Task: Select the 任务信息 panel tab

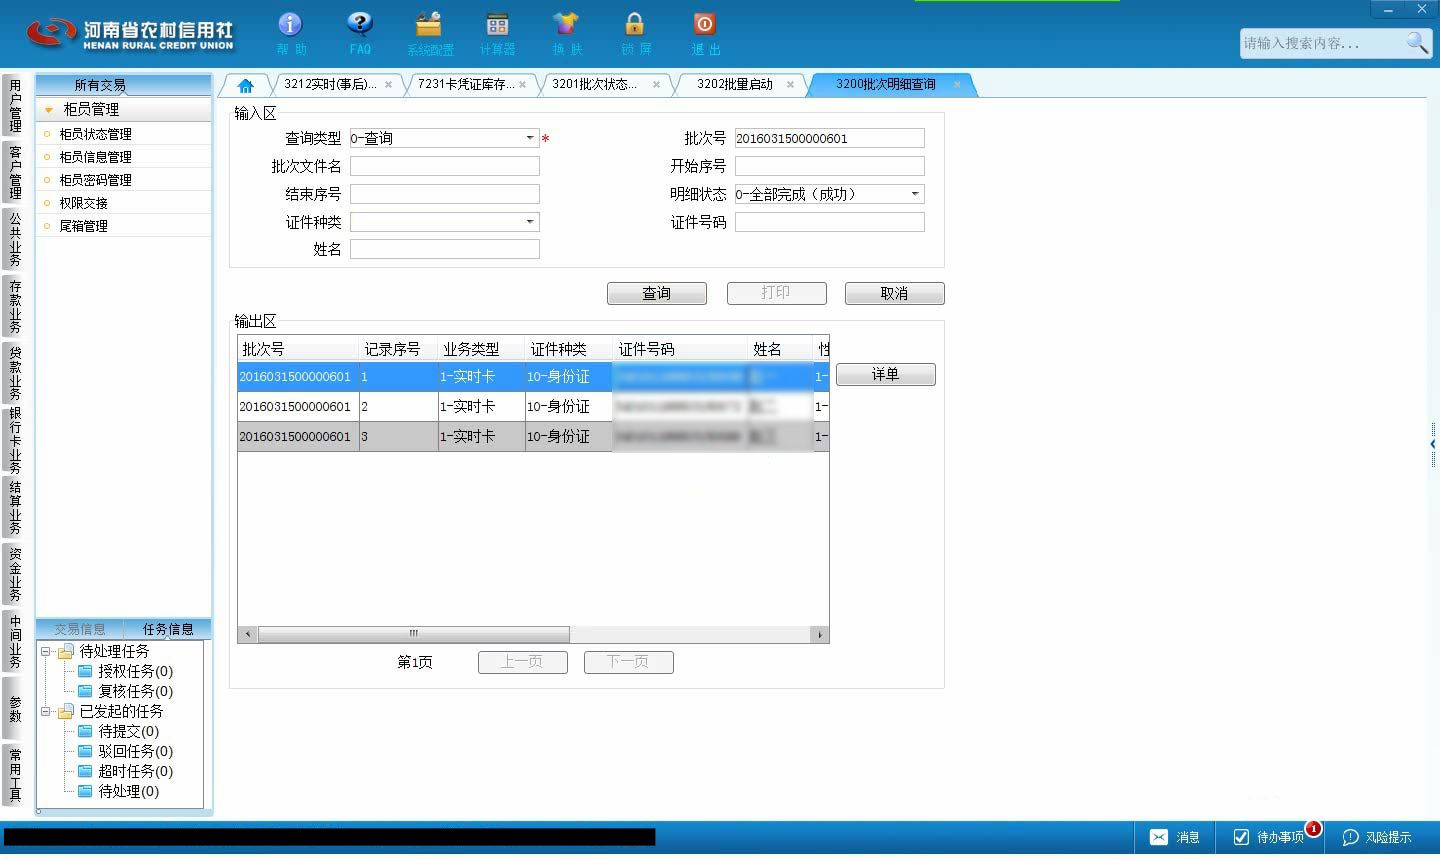Action: point(168,629)
